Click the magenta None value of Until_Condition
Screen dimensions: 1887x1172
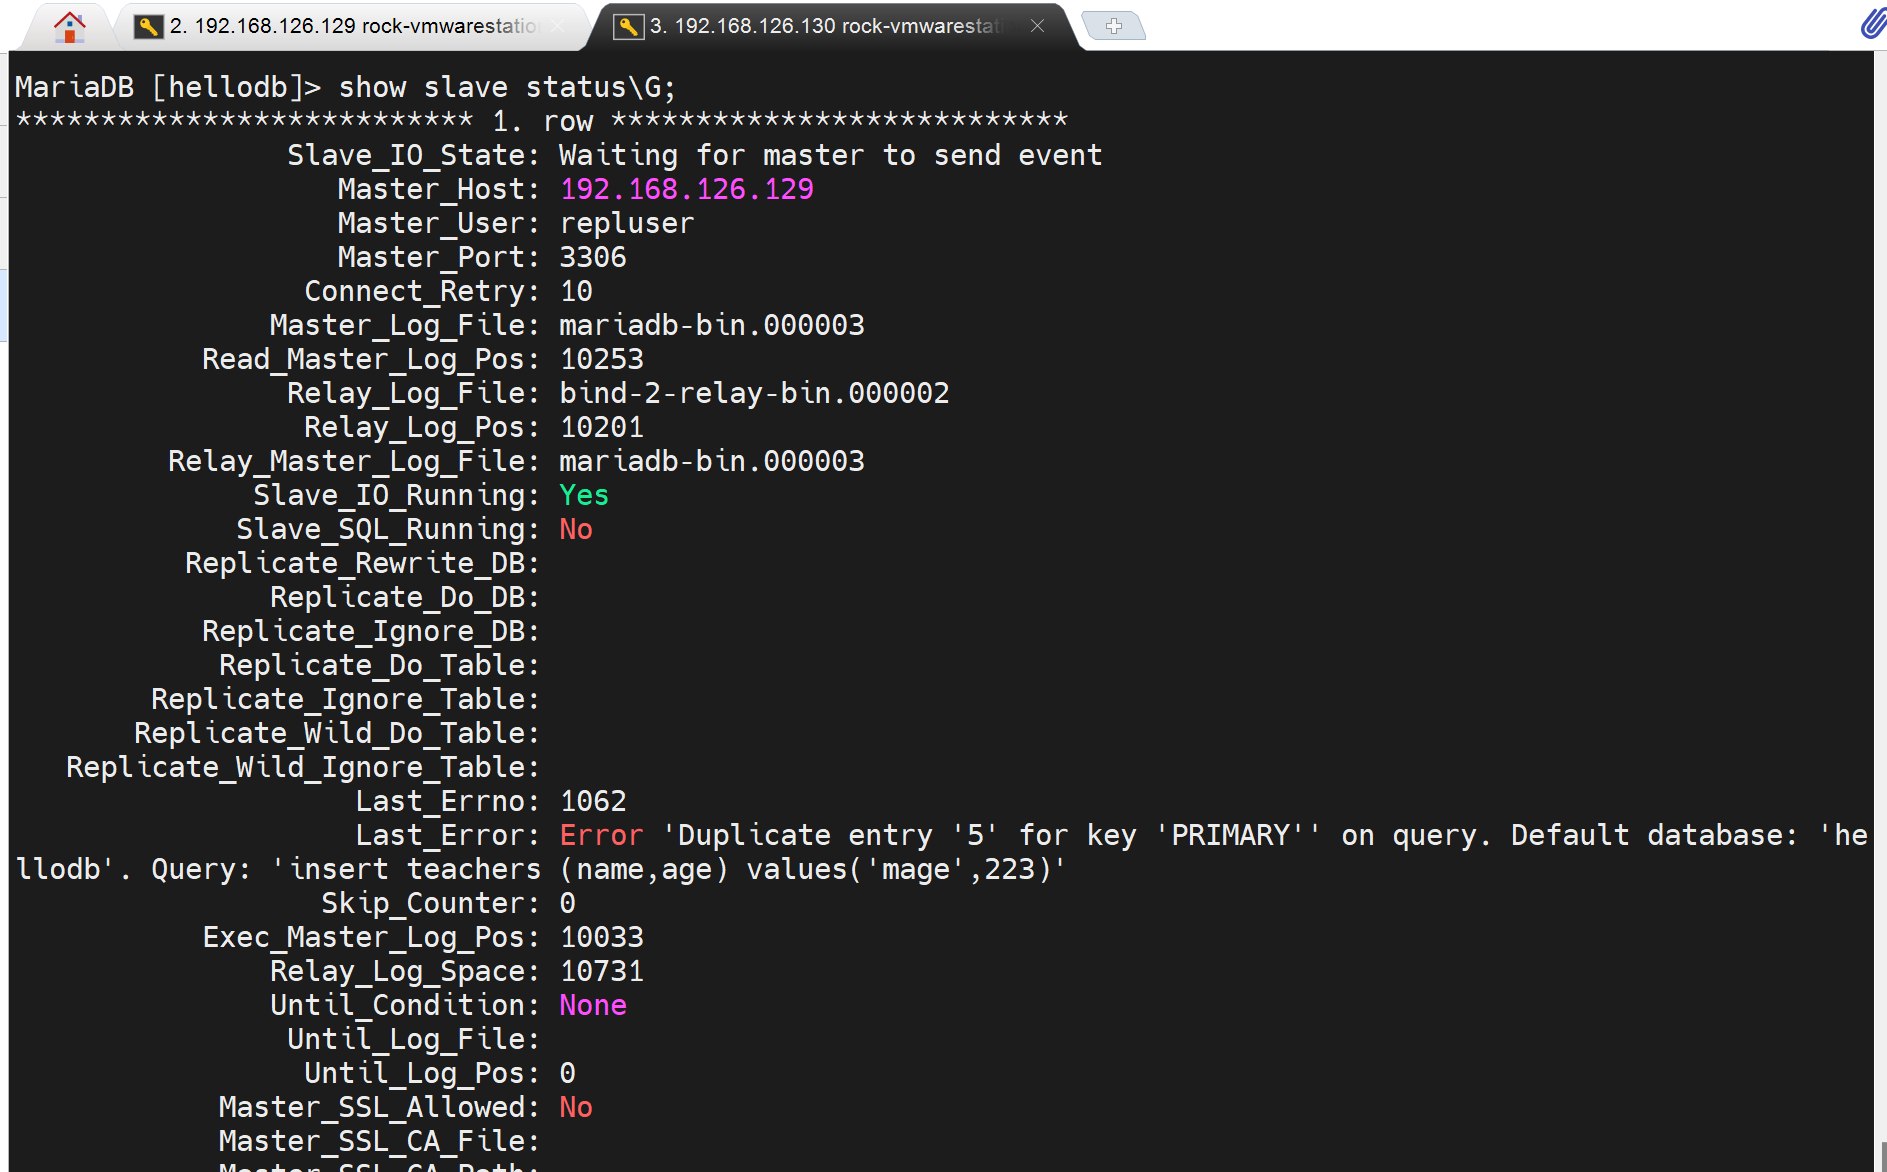coord(593,1005)
